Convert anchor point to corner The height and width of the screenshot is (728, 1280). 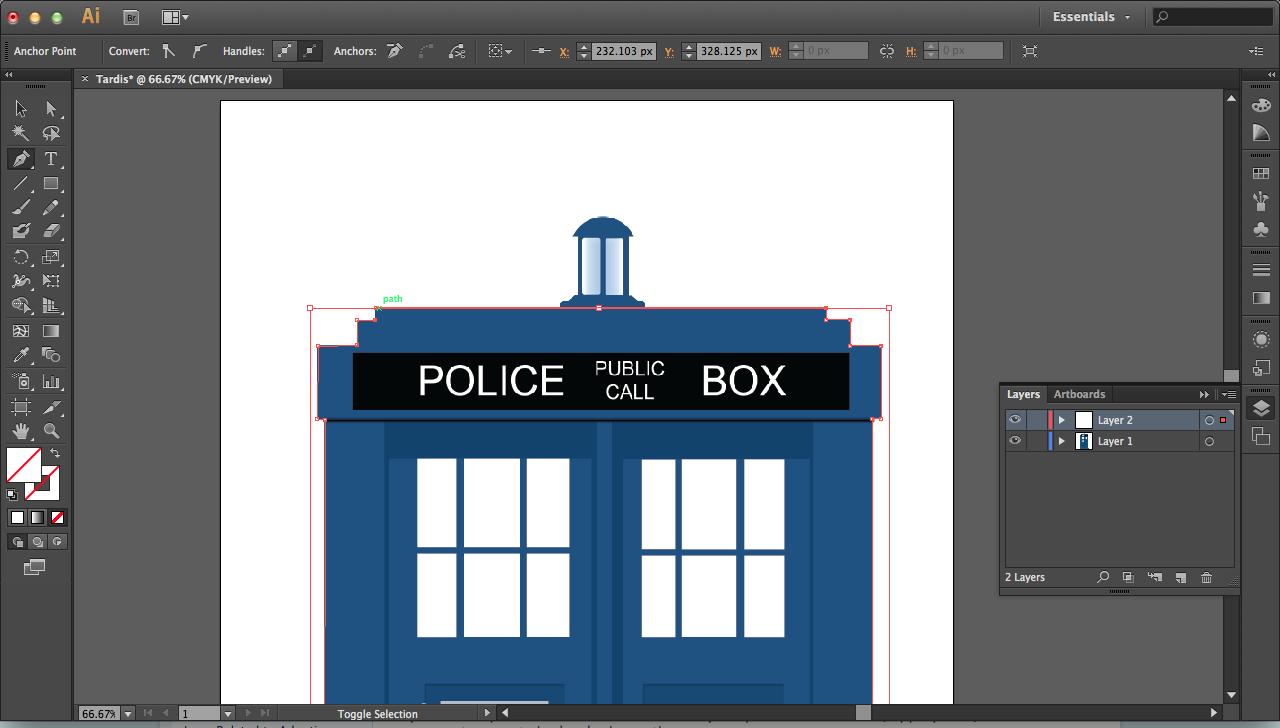(168, 51)
